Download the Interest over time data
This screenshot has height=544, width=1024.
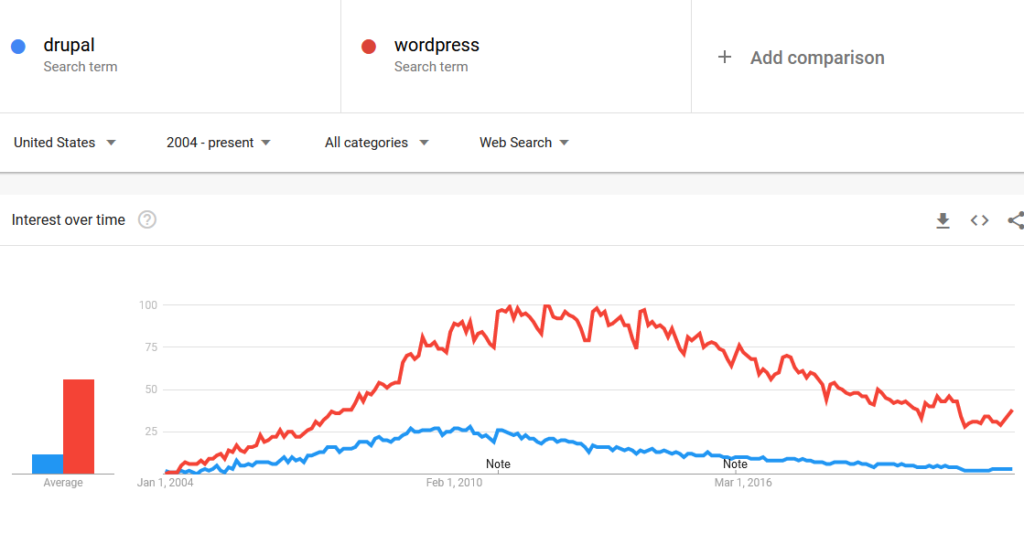(x=942, y=220)
